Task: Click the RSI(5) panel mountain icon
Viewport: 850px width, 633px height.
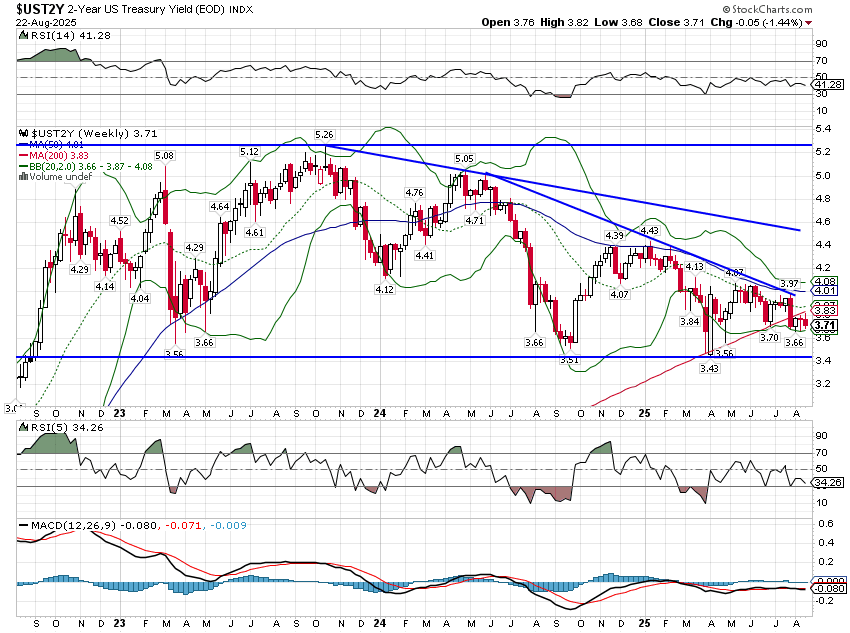Action: click(23, 428)
